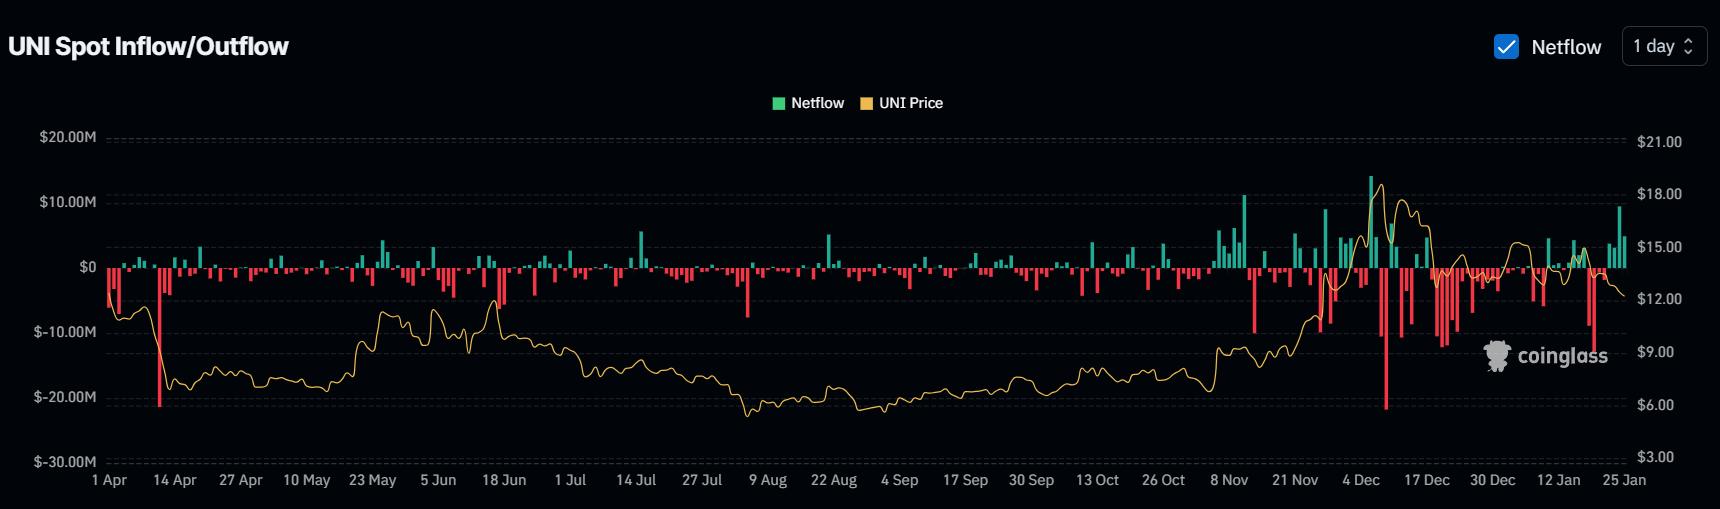Screen dimensions: 1720x509
Task: Click the 27 Apr date label
Action: click(x=241, y=480)
